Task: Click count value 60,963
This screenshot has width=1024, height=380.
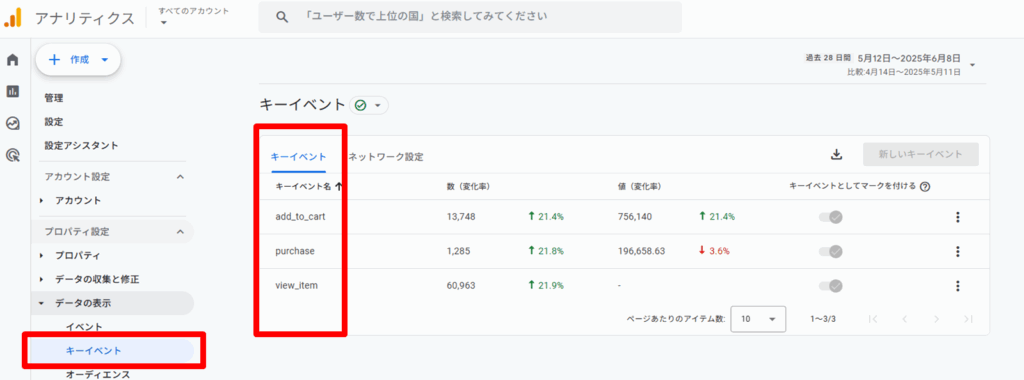Action: pyautogui.click(x=462, y=285)
